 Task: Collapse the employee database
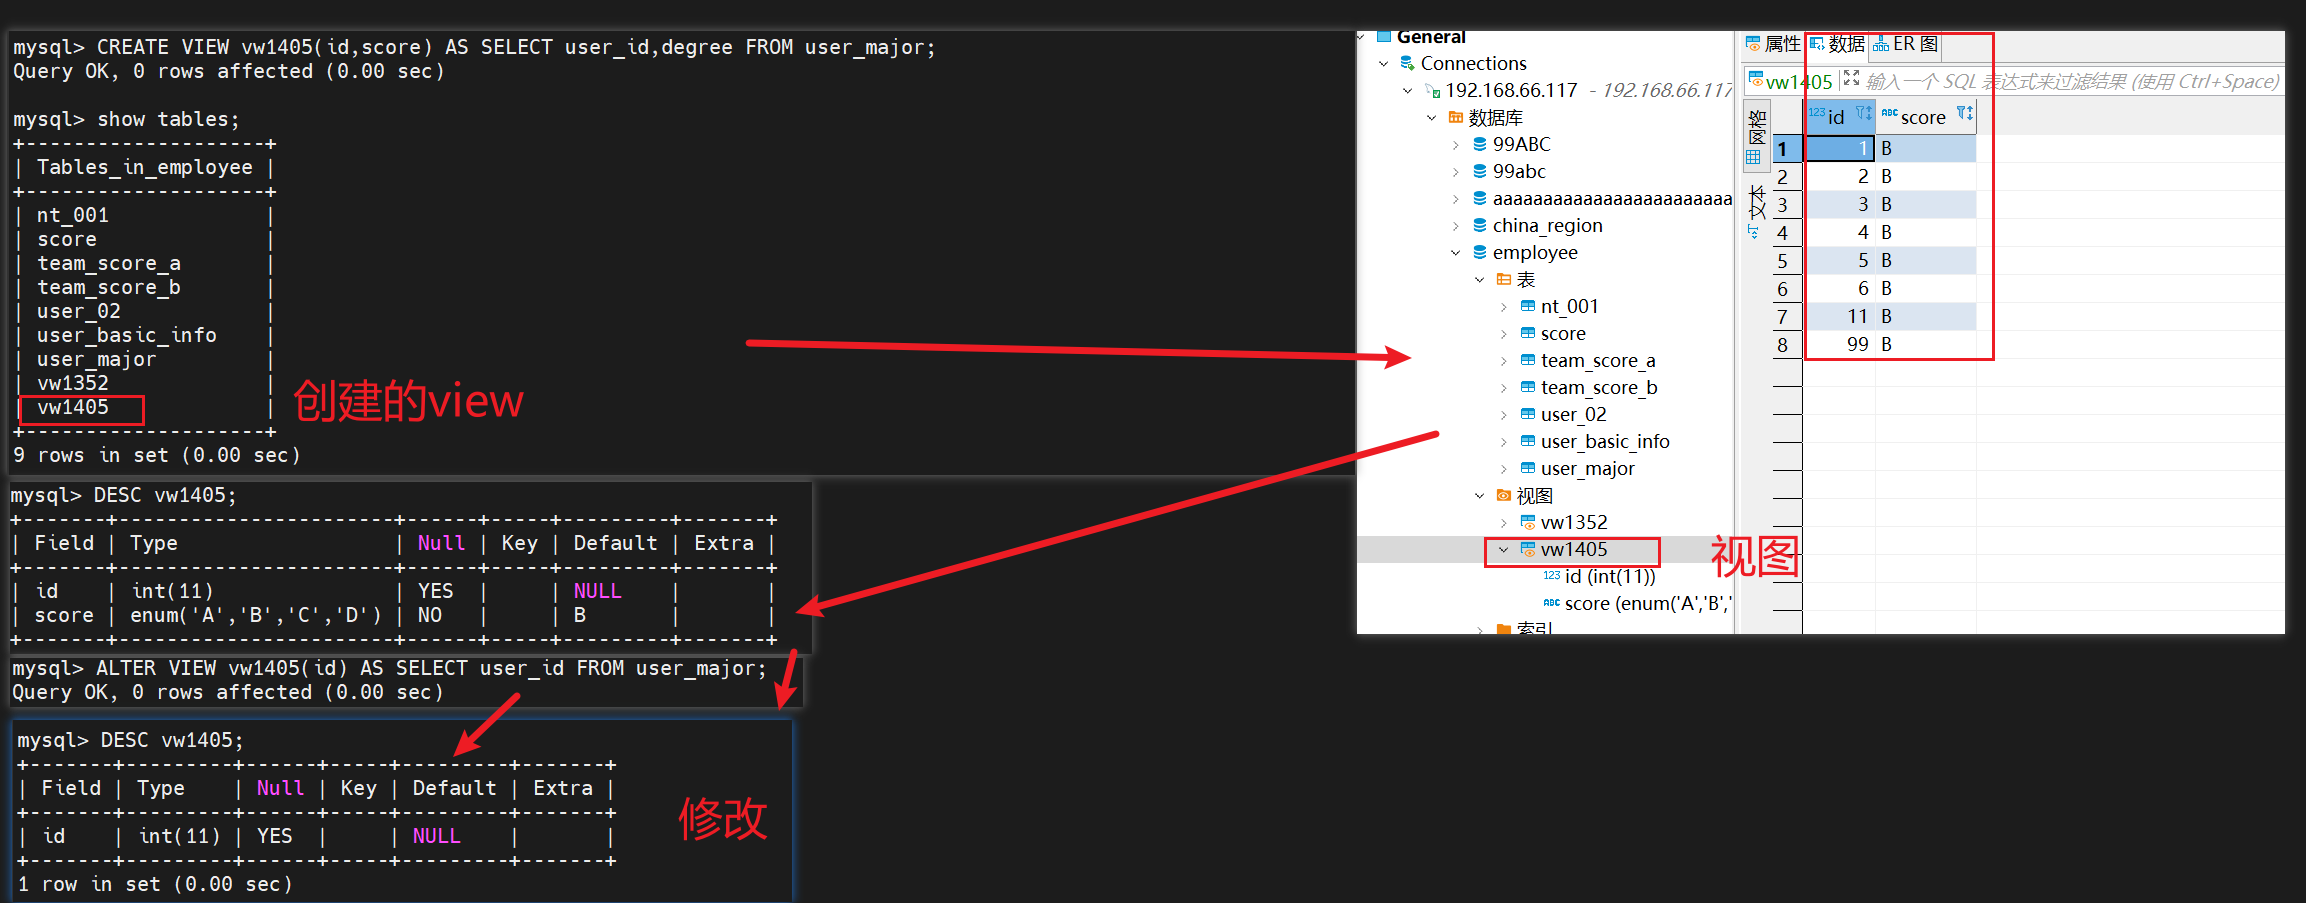tap(1456, 253)
